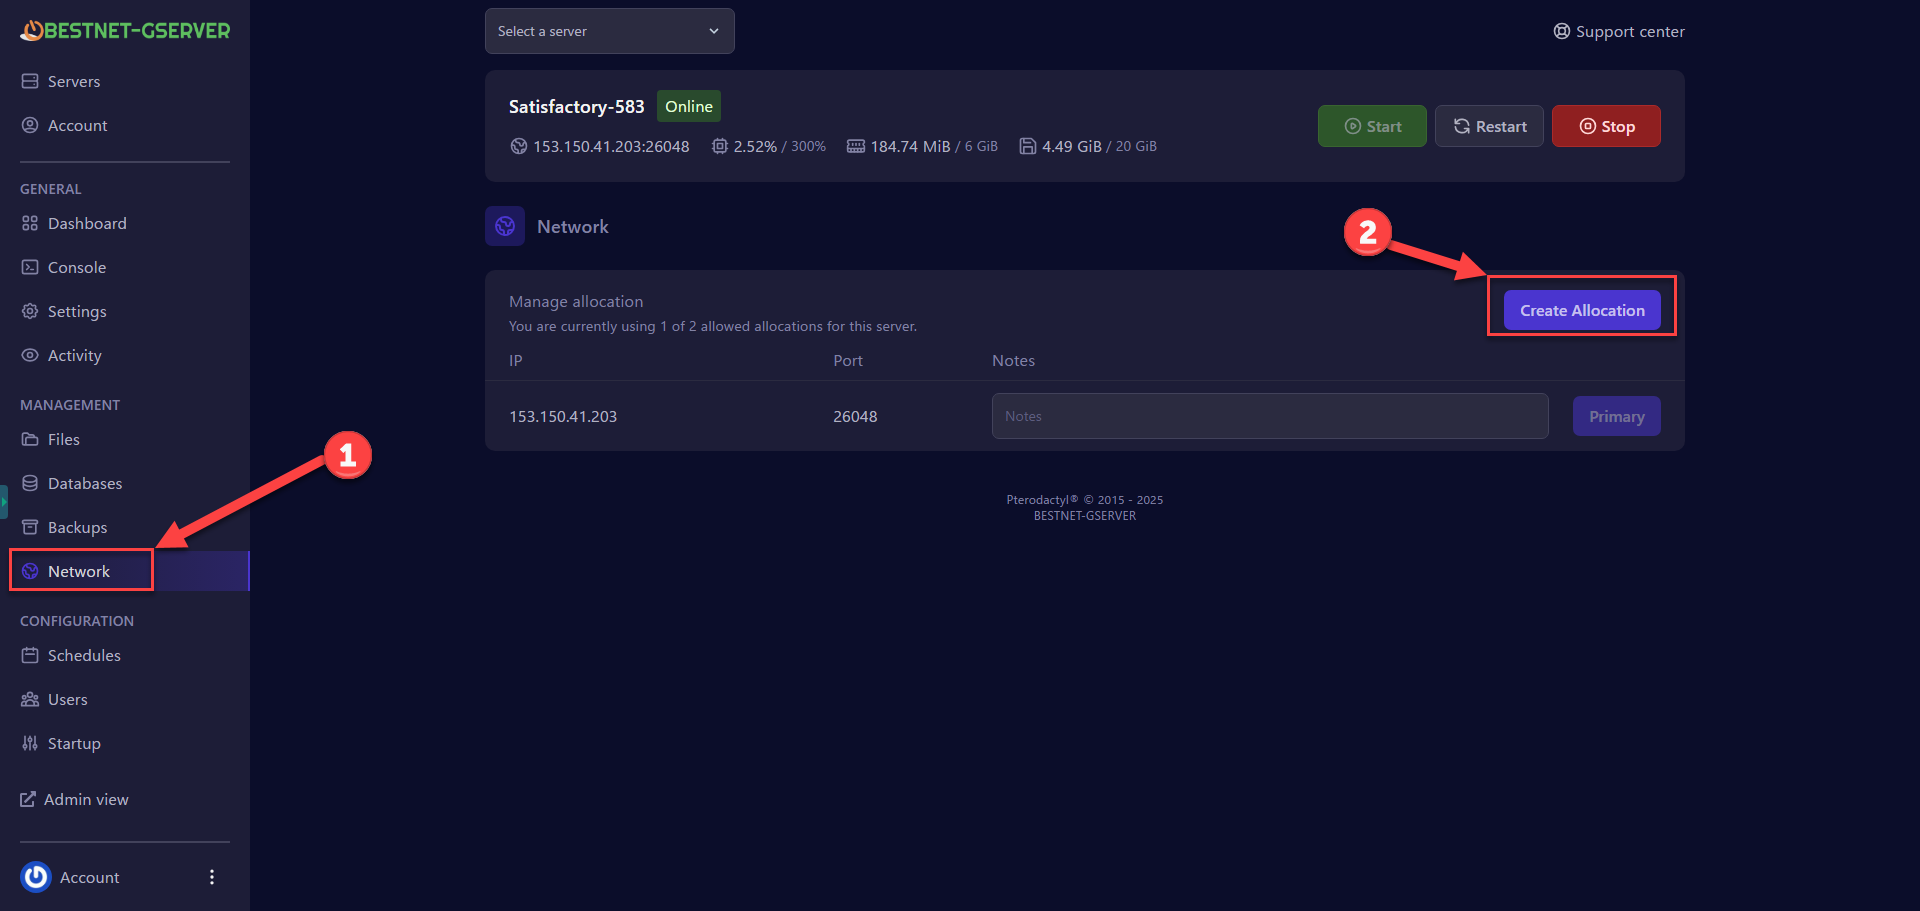Screen dimensions: 1920x911
Task: Click the Startup sliders icon
Action: (x=30, y=743)
